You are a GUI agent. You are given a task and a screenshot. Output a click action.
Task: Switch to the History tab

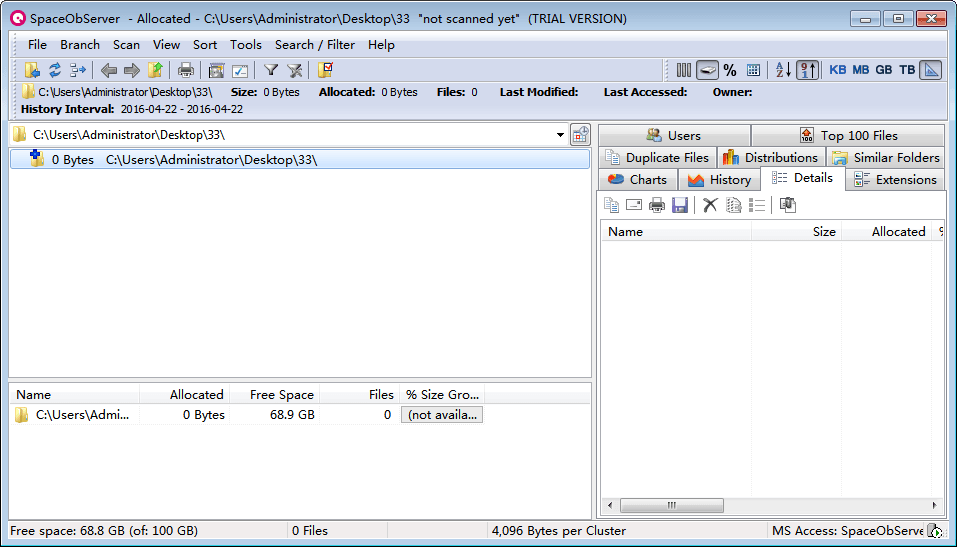point(719,179)
